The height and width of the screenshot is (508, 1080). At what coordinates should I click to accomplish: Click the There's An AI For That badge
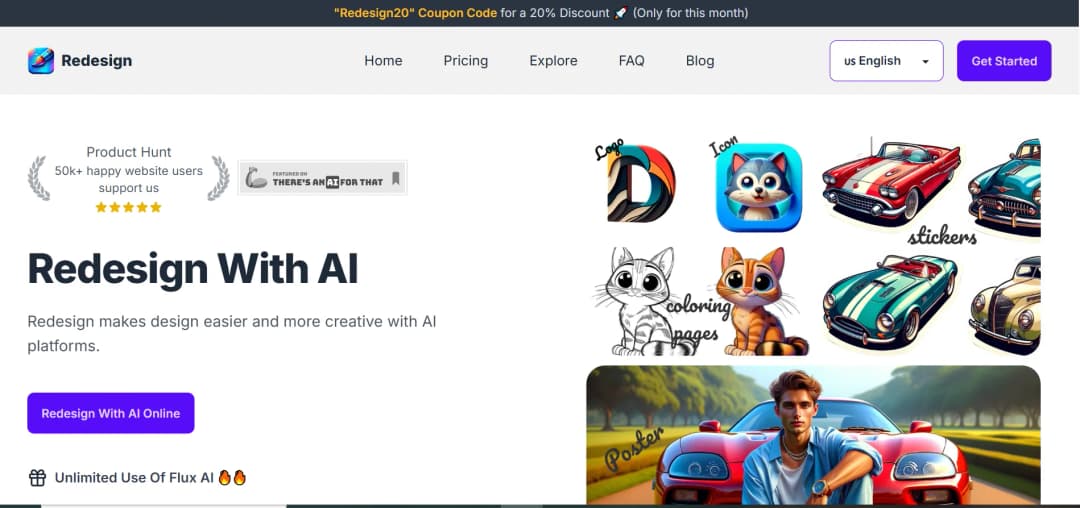coord(322,179)
